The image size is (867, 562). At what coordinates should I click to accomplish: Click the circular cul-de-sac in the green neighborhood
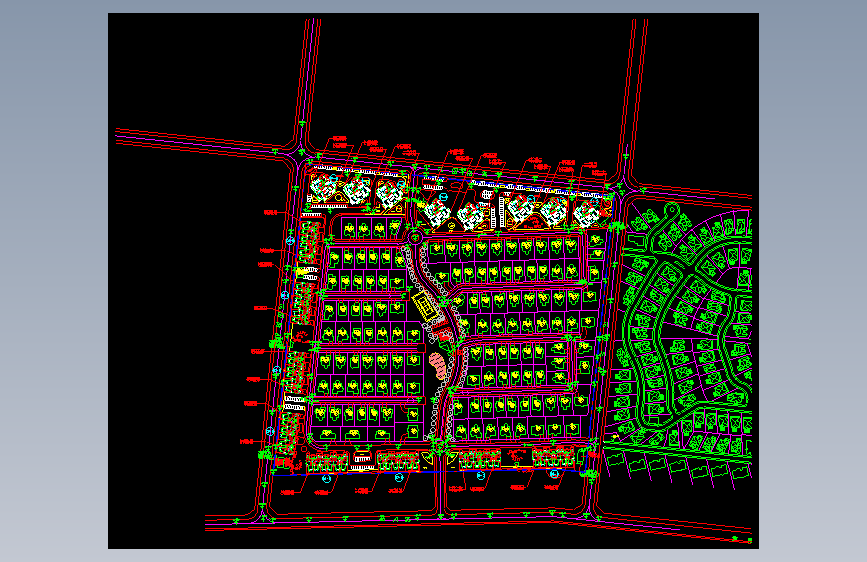[671, 209]
